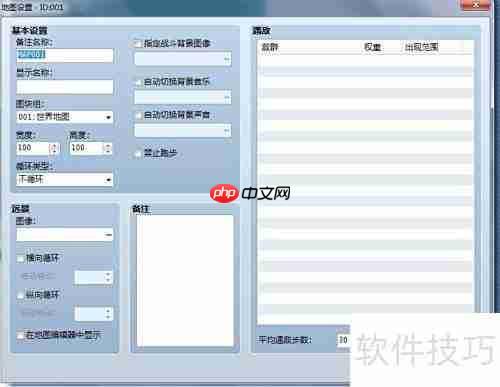Open the browse button for background sound
Image resolution: width=500 pixels, height=387 pixels.
pyautogui.click(x=227, y=130)
